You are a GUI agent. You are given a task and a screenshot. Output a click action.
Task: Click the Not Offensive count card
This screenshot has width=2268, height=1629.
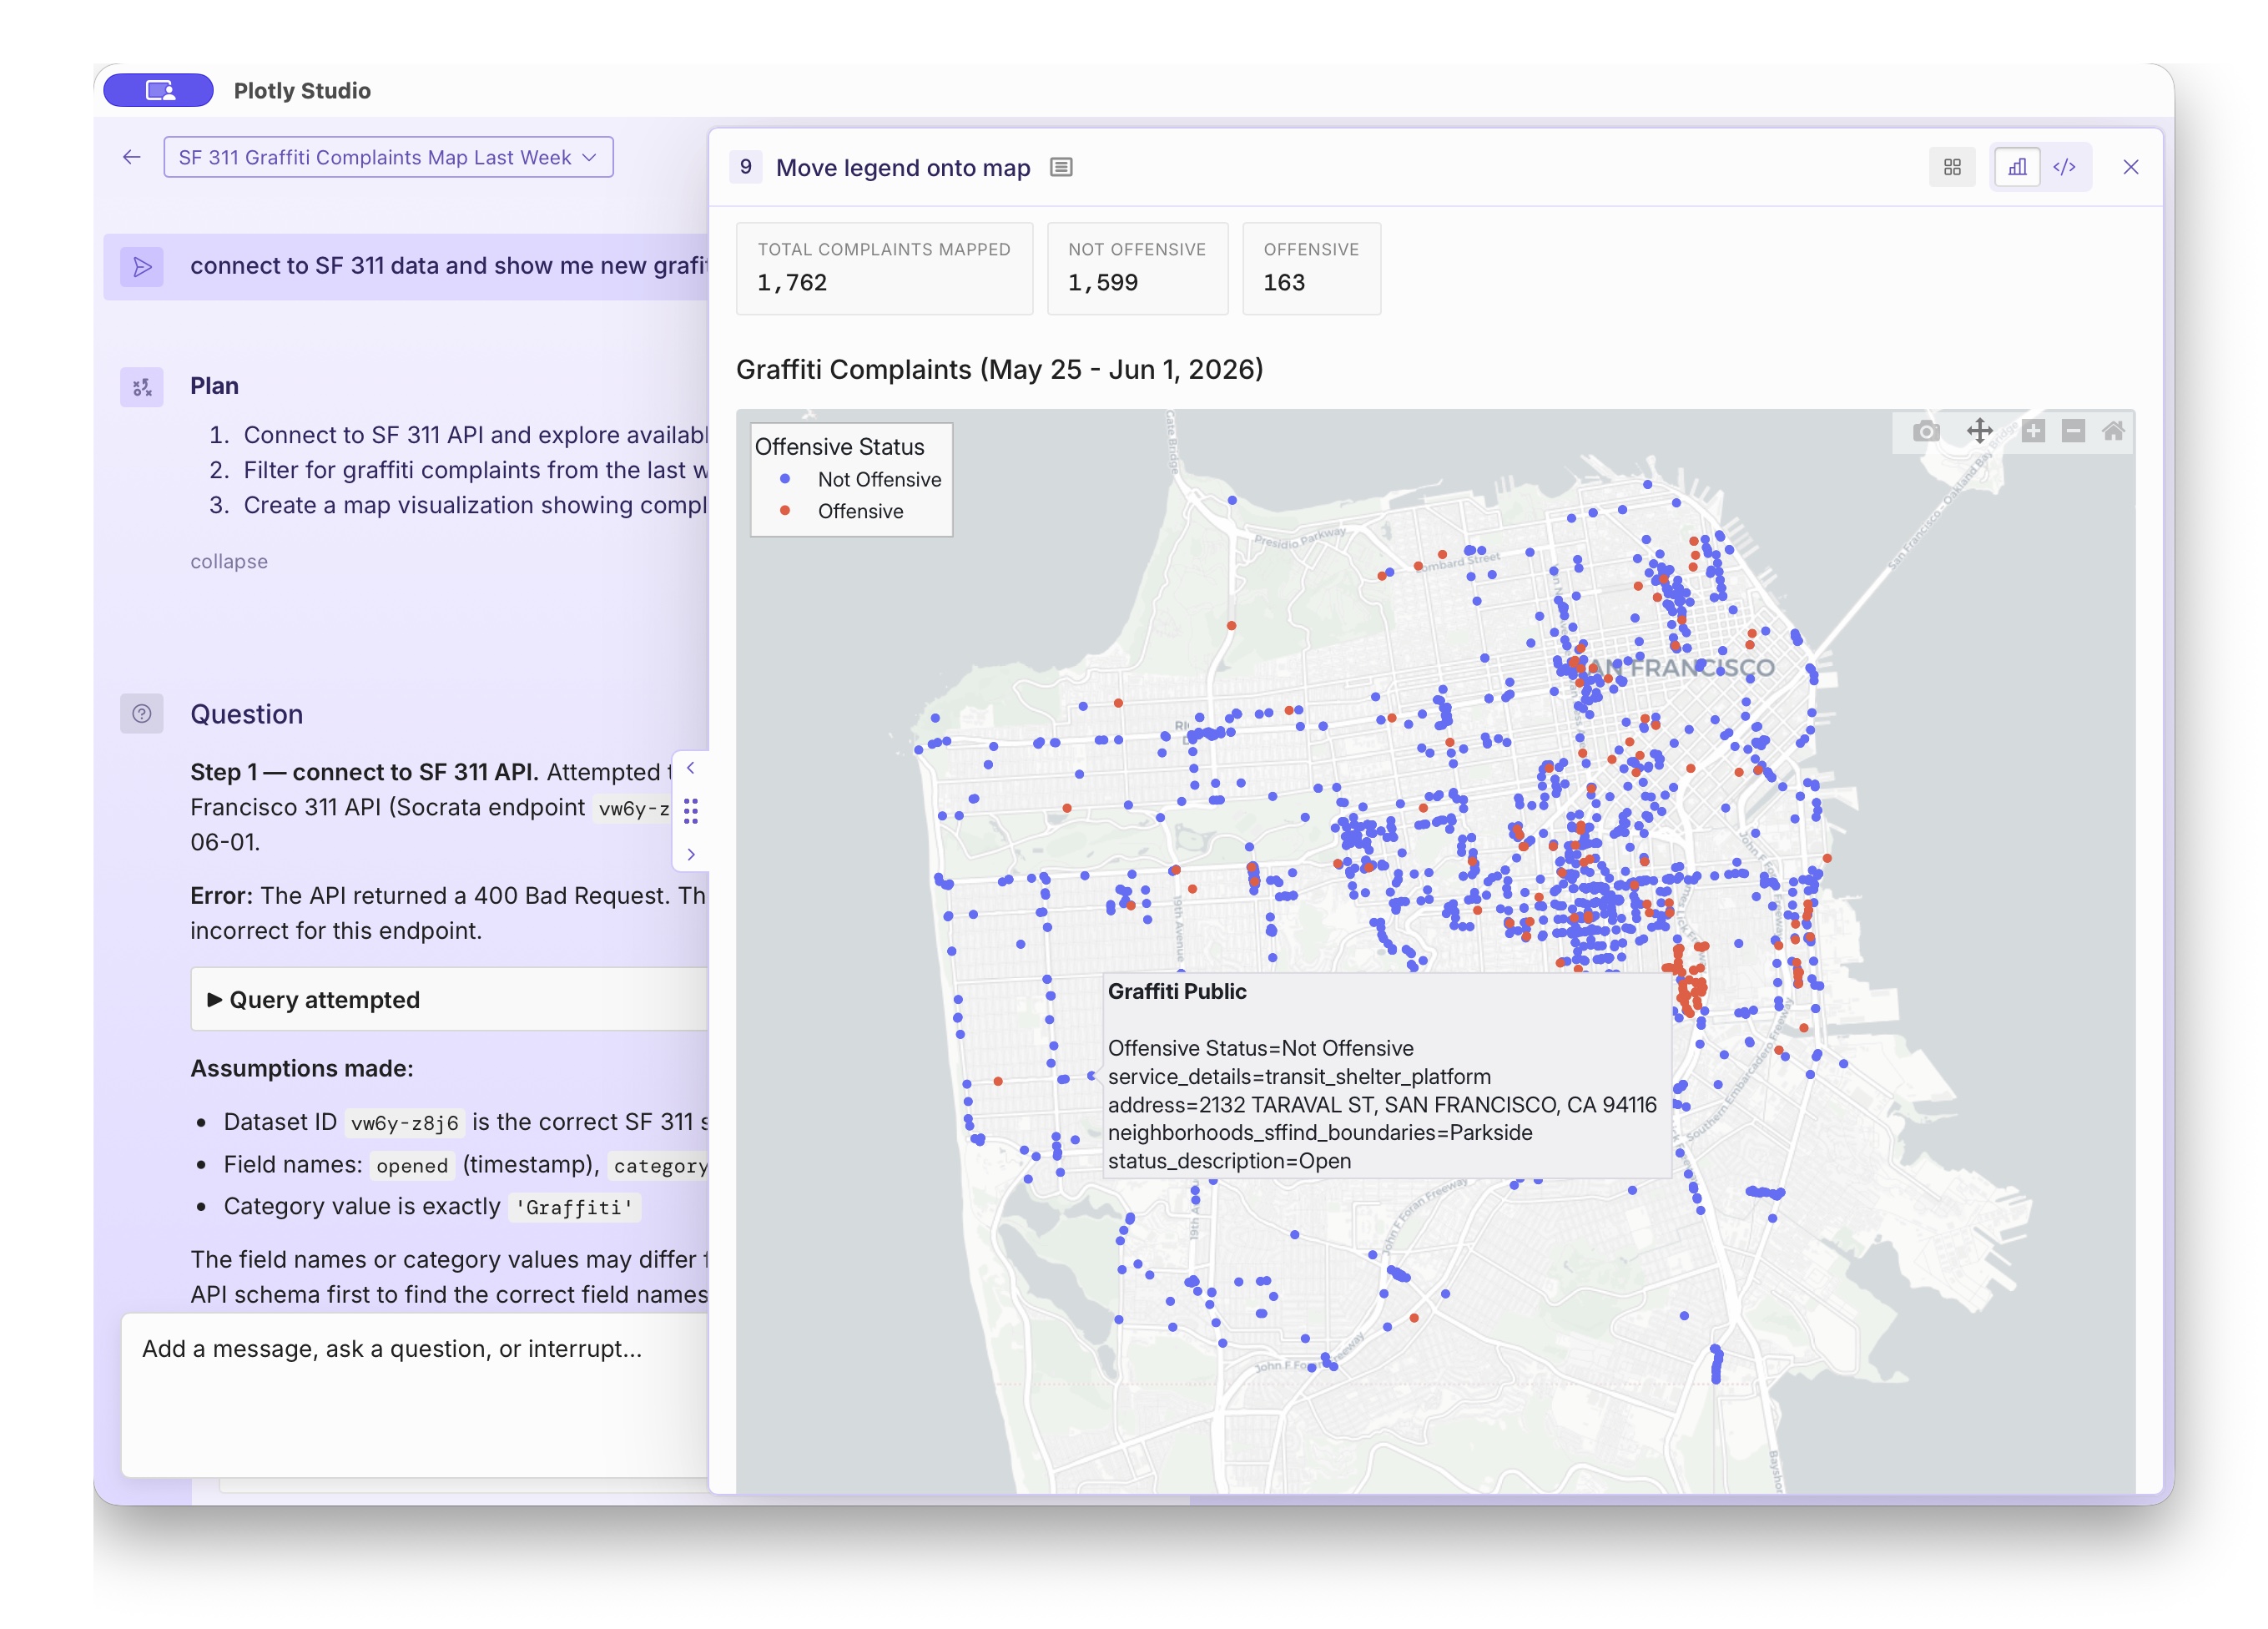(x=1137, y=268)
